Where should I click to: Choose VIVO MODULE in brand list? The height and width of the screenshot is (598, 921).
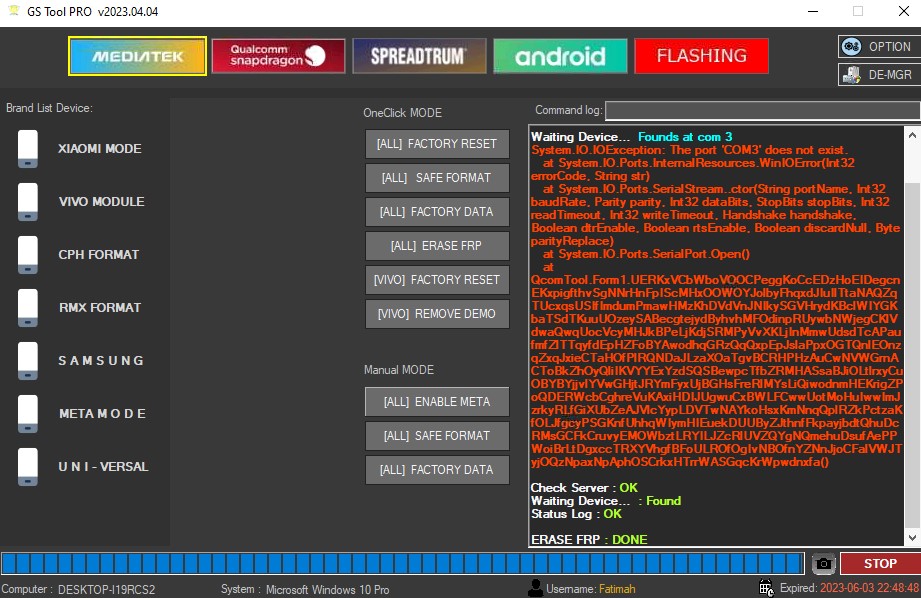point(102,201)
